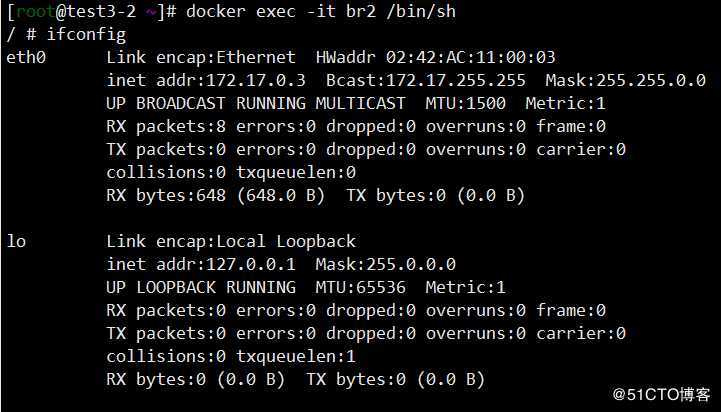Click the test3-2 hostname in prompt
This screenshot has width=721, height=412.
(98, 11)
